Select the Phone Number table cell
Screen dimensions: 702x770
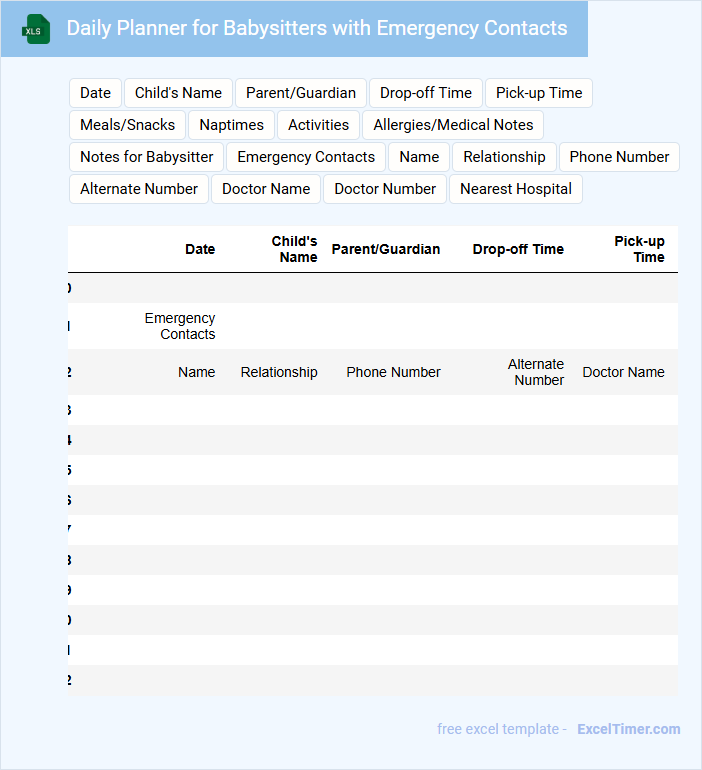[393, 372]
